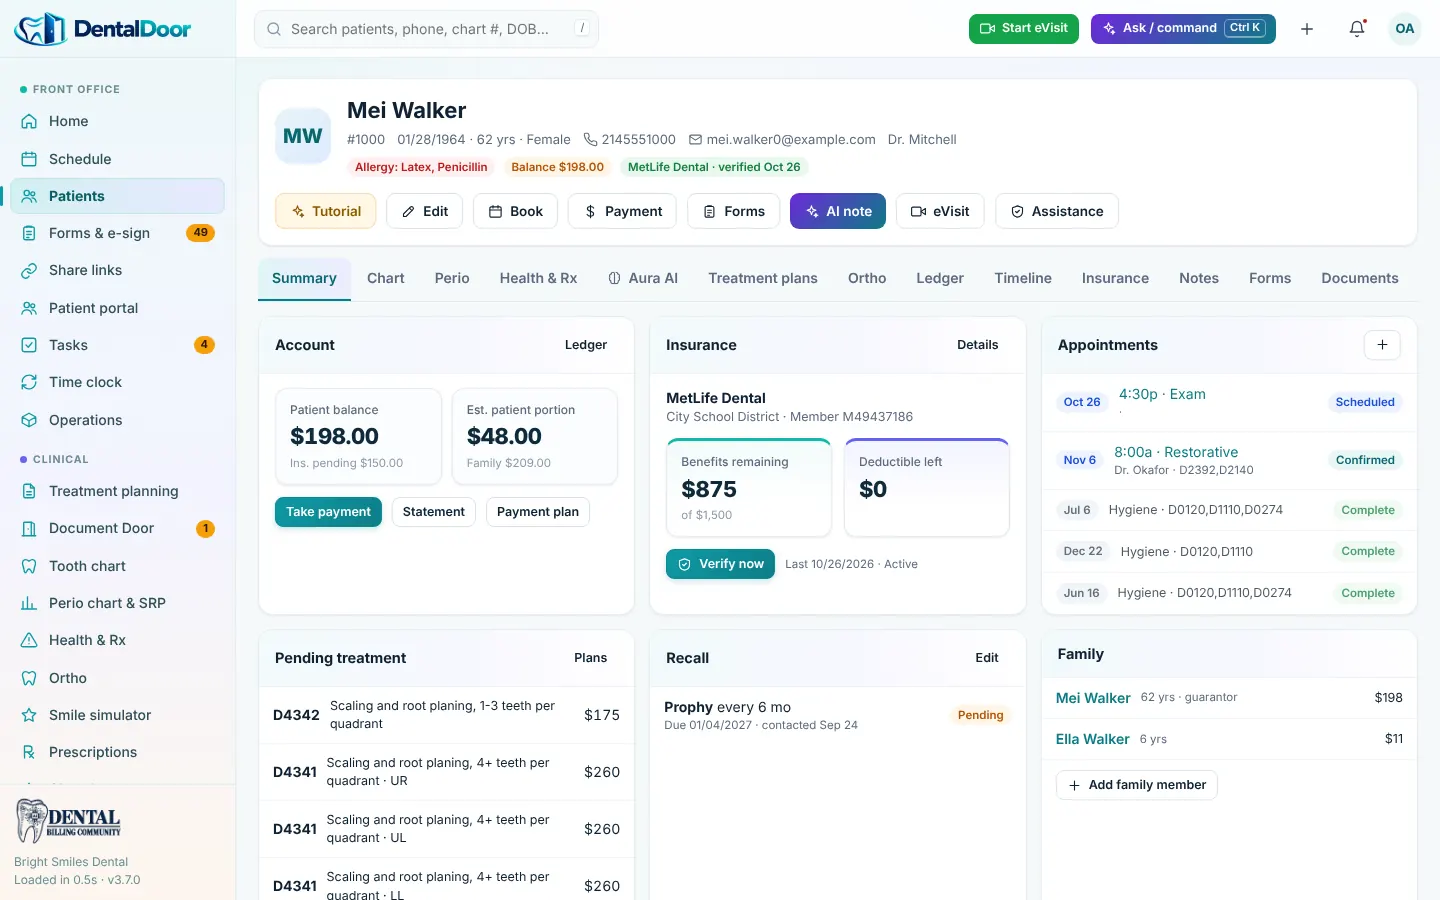Image resolution: width=1440 pixels, height=900 pixels.
Task: Start an eVisit from top bar
Action: tap(1025, 29)
